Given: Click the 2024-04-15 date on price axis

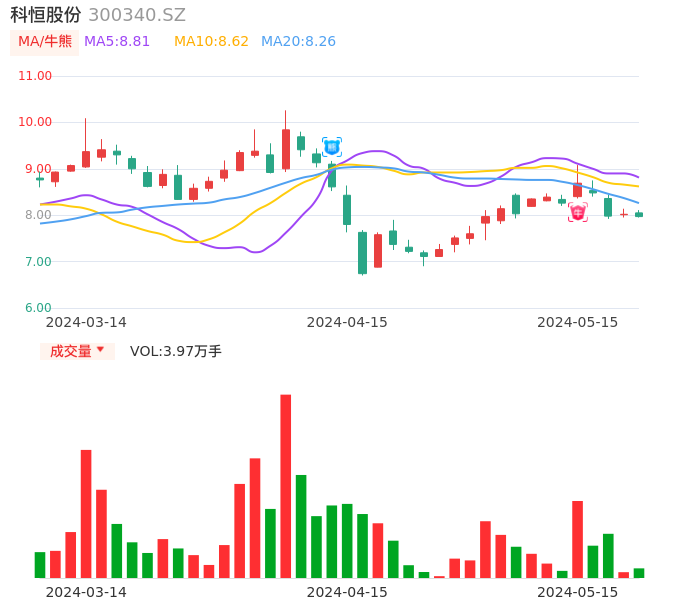Looking at the screenshot, I should pos(347,322).
